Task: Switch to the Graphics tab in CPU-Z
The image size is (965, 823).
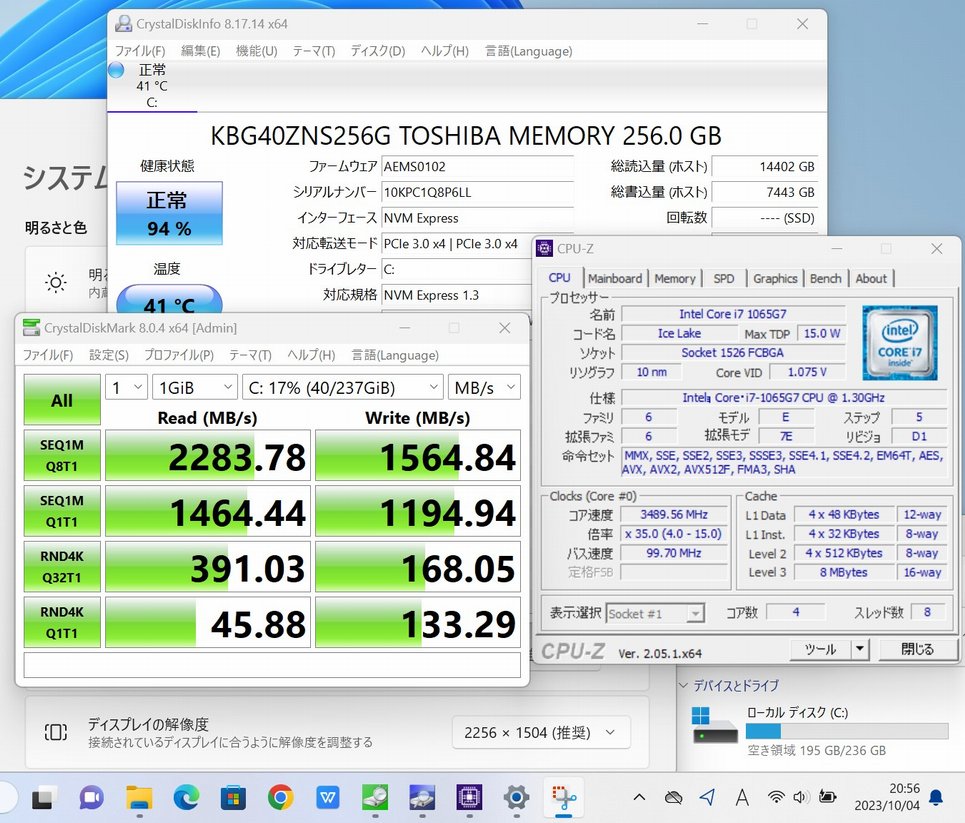Action: (x=775, y=278)
